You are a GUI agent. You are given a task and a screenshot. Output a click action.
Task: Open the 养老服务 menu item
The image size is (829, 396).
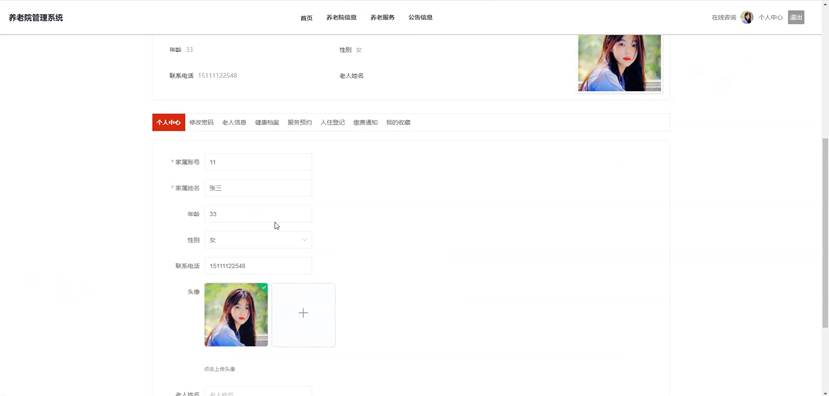point(382,17)
